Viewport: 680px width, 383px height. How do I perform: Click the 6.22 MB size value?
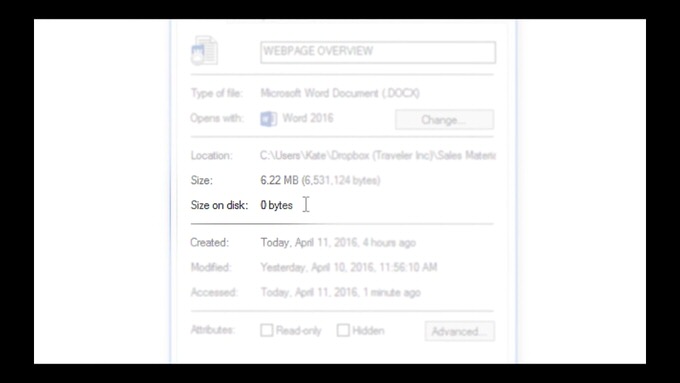[320, 180]
